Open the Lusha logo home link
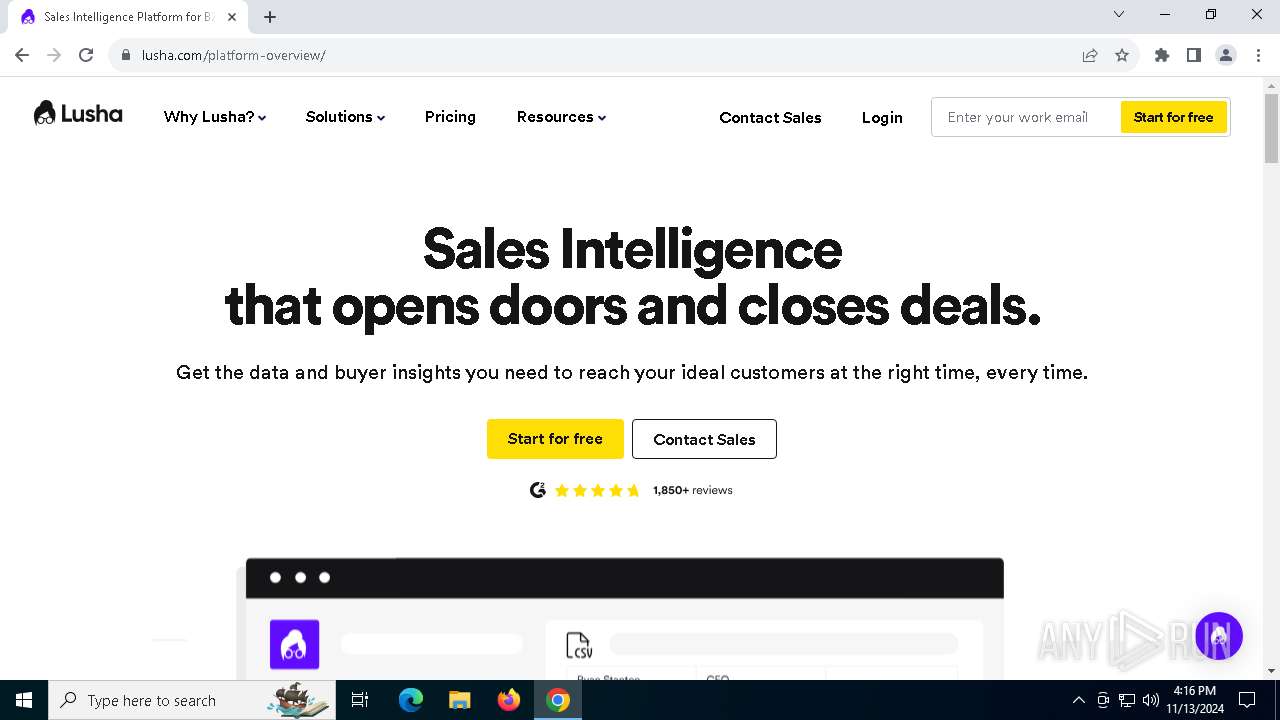Image resolution: width=1280 pixels, height=720 pixels. point(78,114)
